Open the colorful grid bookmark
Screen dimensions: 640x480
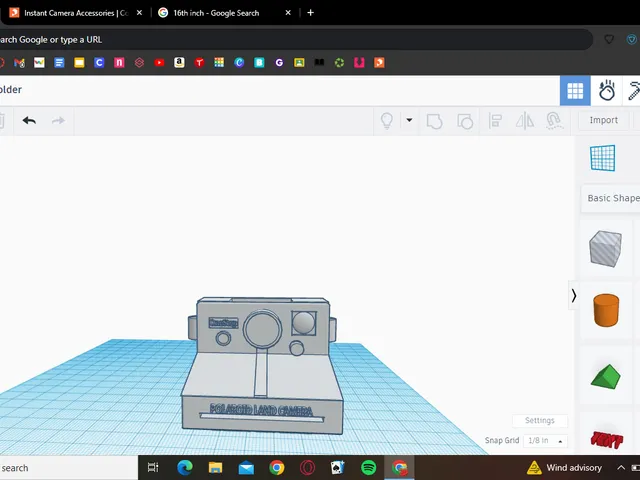[219, 62]
